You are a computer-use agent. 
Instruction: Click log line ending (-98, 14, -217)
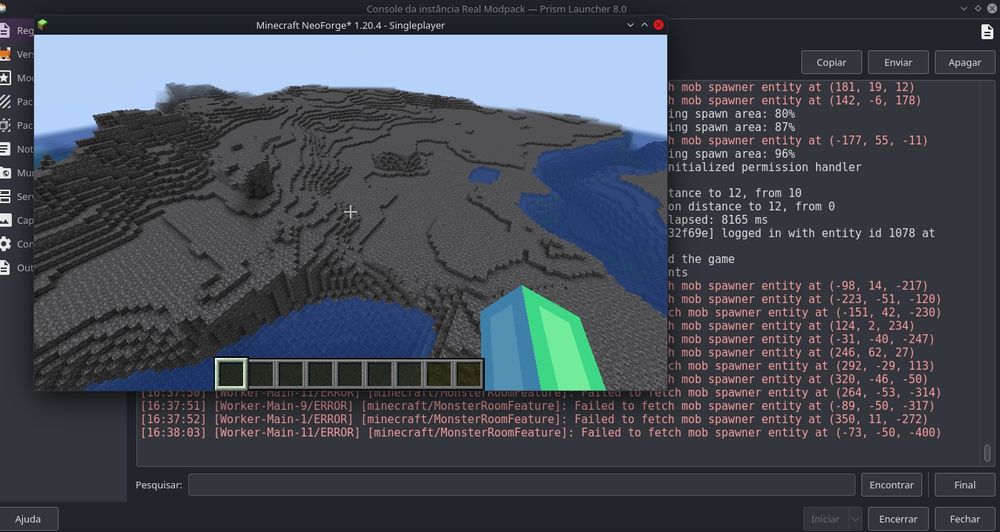point(797,286)
